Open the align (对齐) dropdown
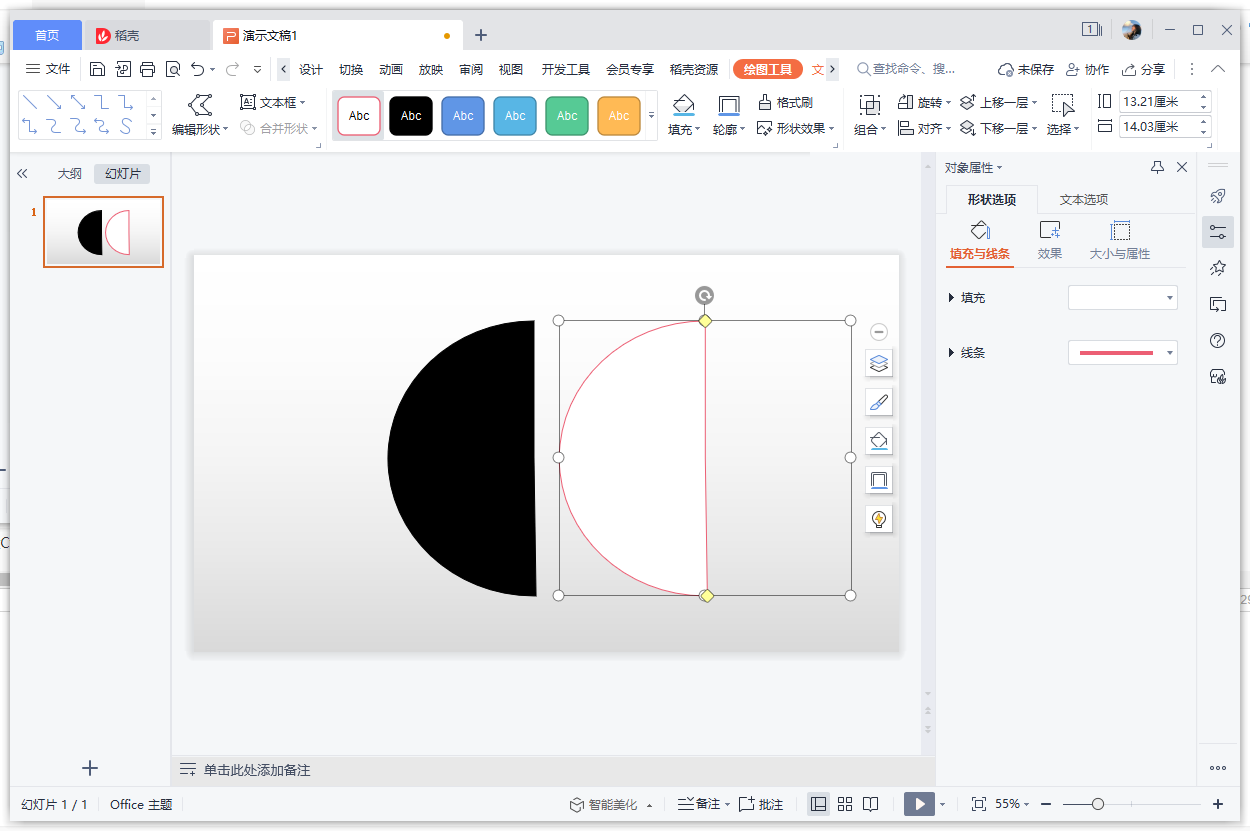The width and height of the screenshot is (1250, 831). click(x=924, y=128)
